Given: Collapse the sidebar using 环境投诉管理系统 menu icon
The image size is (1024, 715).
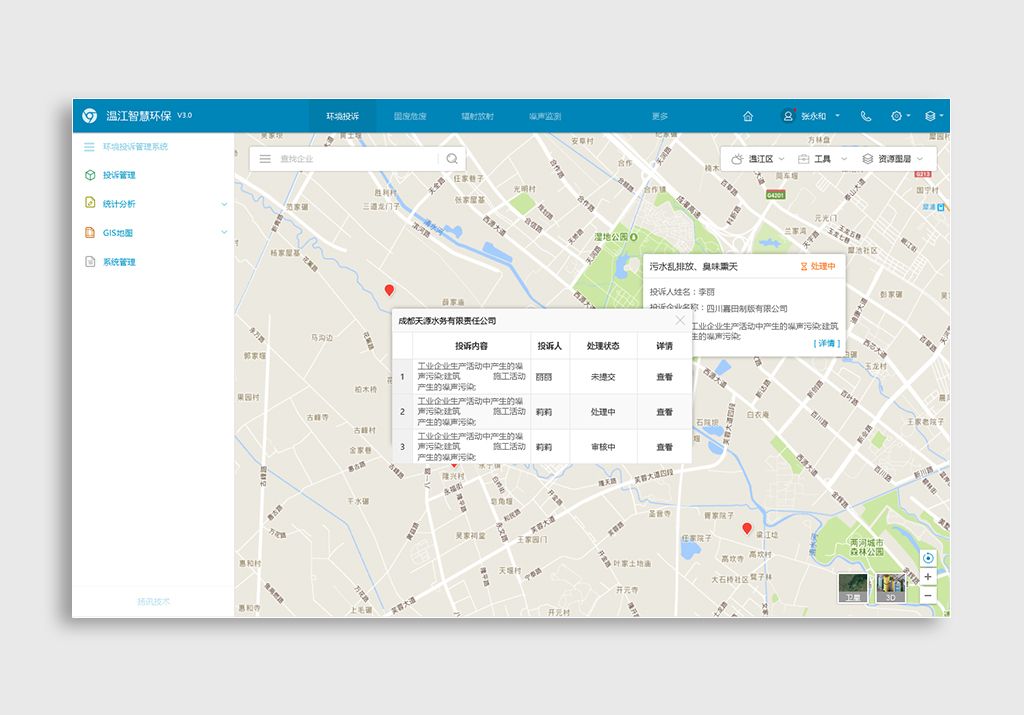Looking at the screenshot, I should coord(89,147).
